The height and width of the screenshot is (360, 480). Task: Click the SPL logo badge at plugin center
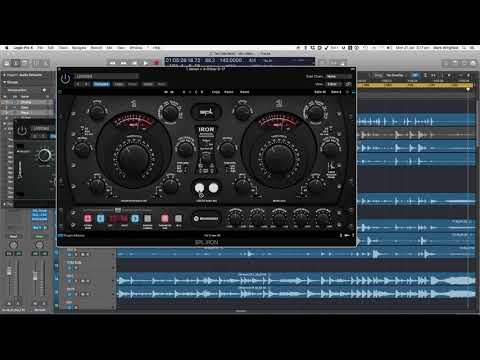click(206, 112)
